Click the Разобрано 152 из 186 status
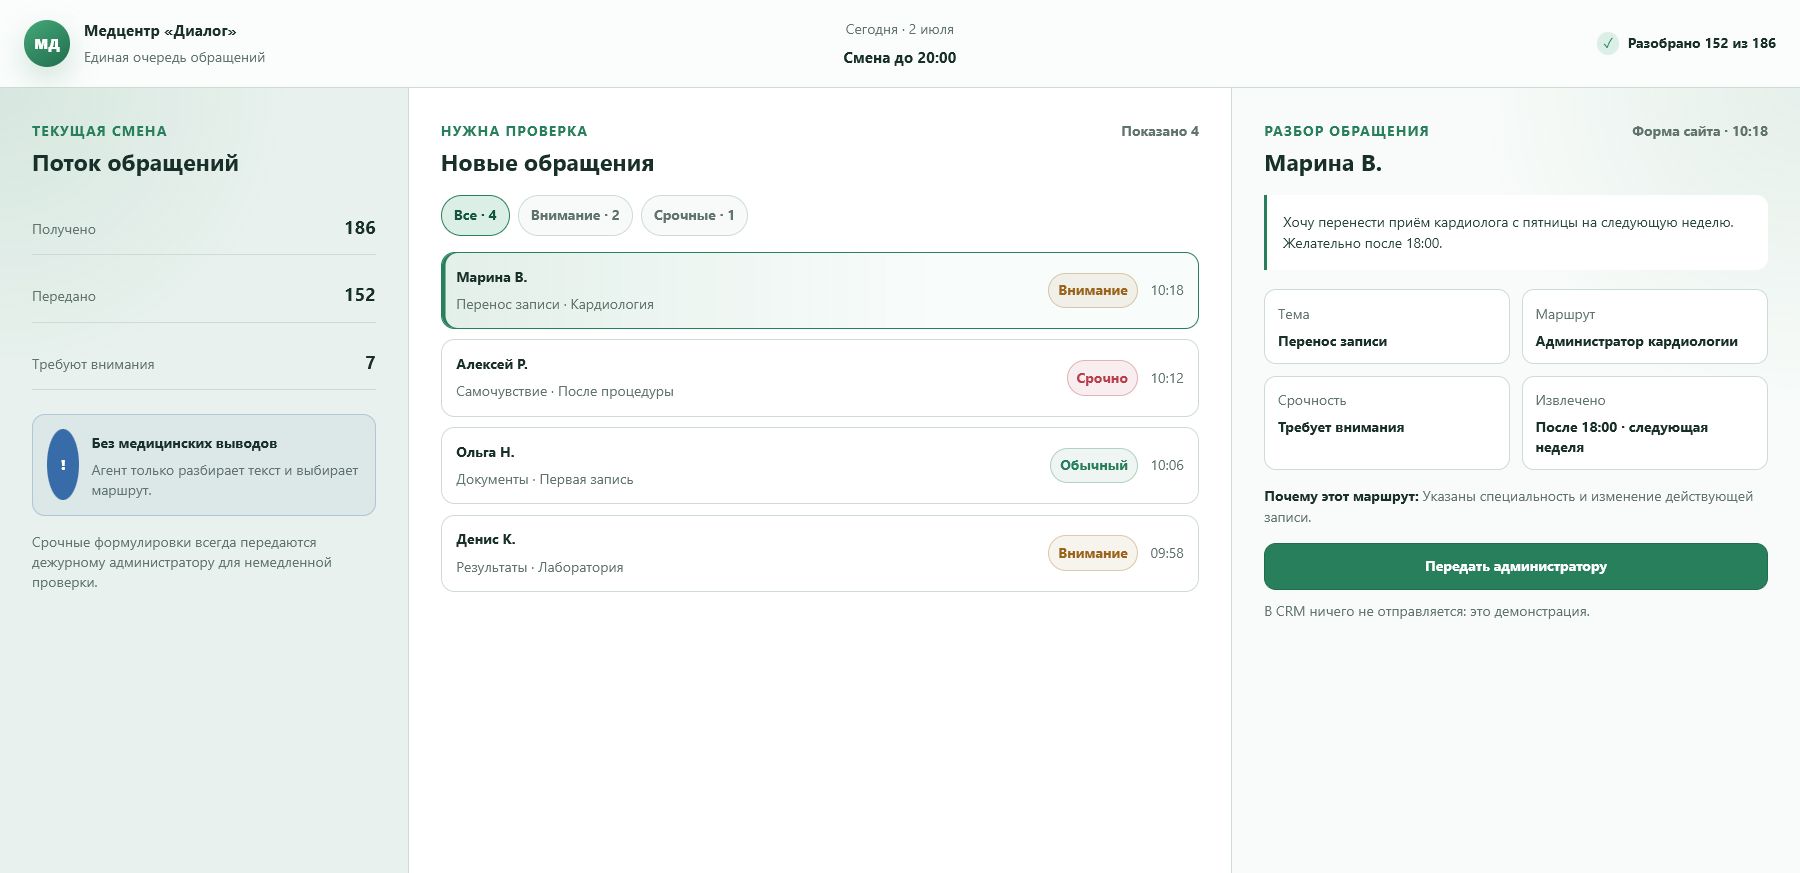The image size is (1800, 873). pos(1686,43)
